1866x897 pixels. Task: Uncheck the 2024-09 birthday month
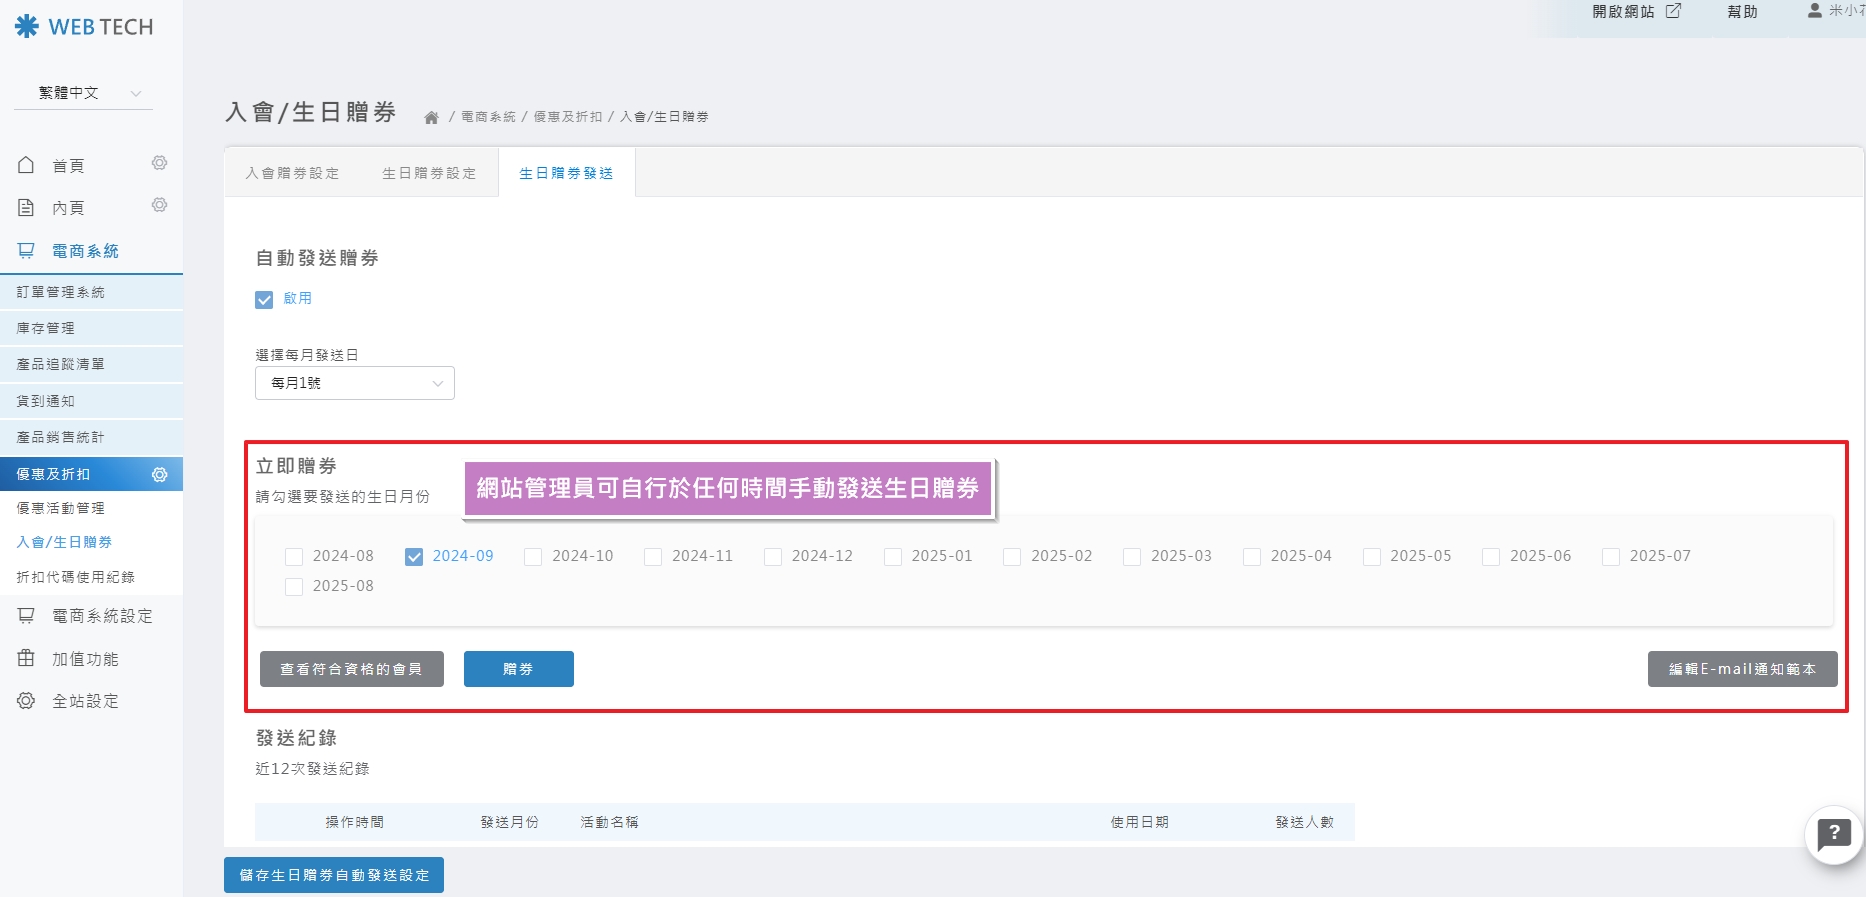[414, 557]
